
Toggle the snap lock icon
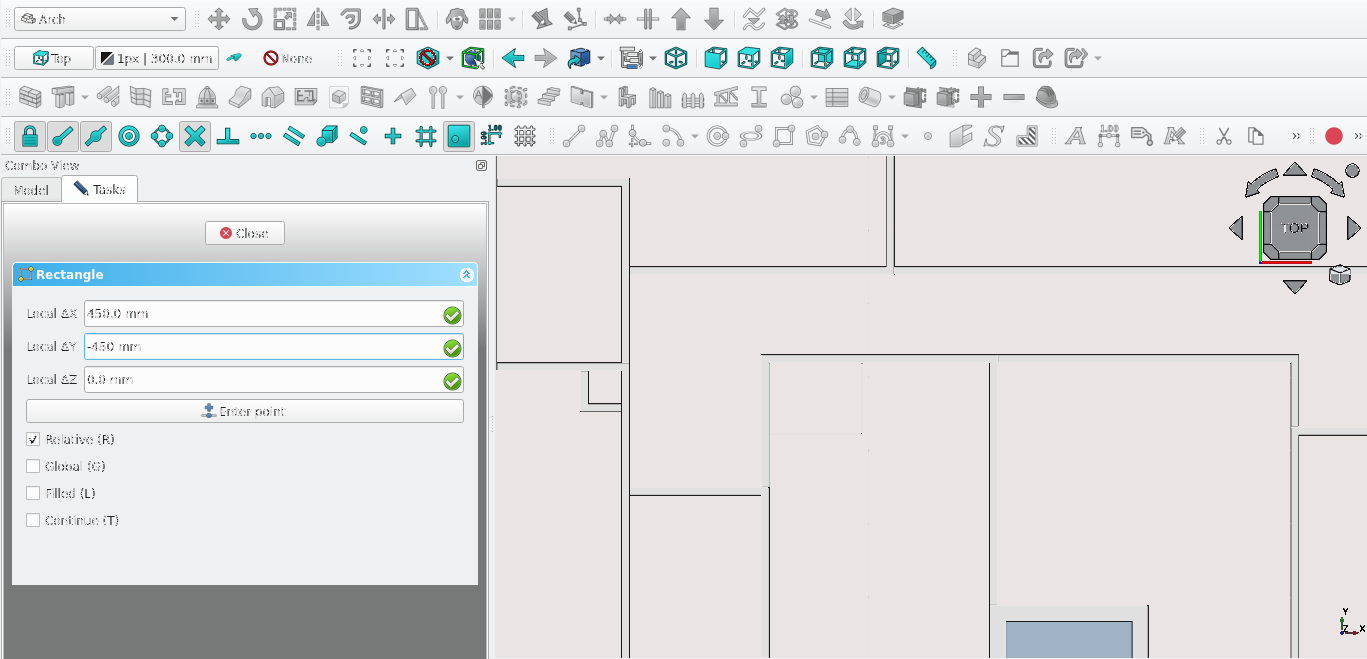pos(30,136)
